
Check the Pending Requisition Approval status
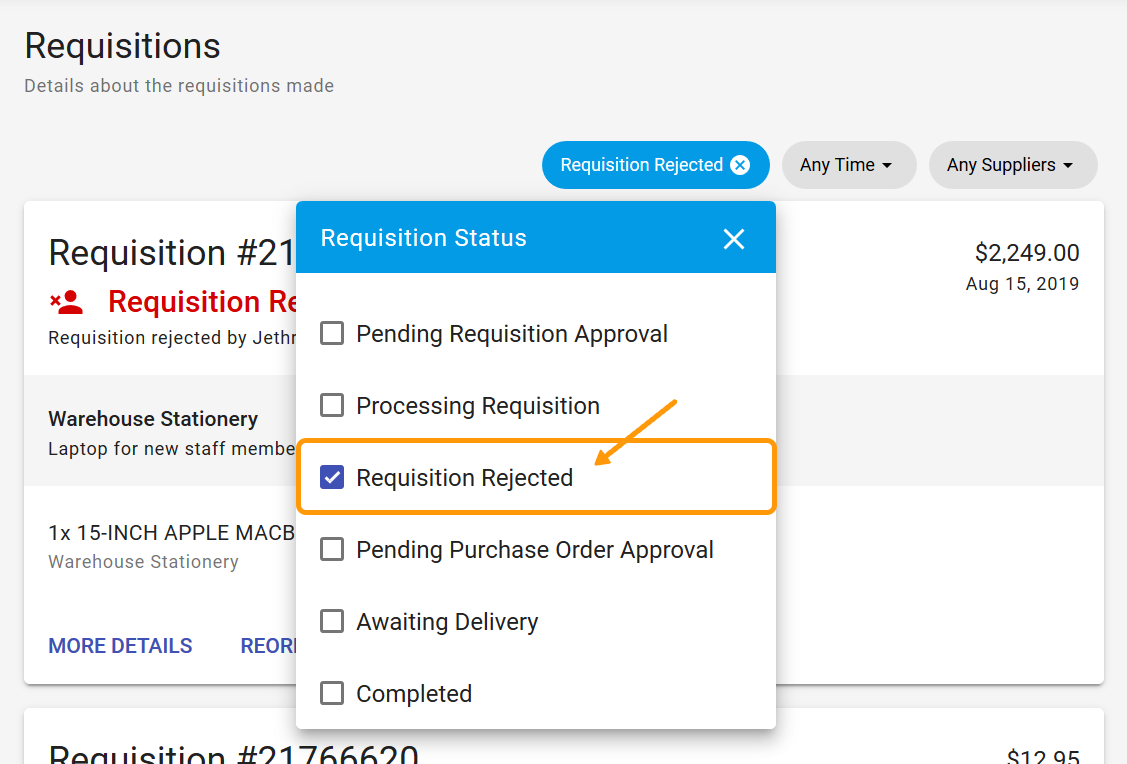331,333
